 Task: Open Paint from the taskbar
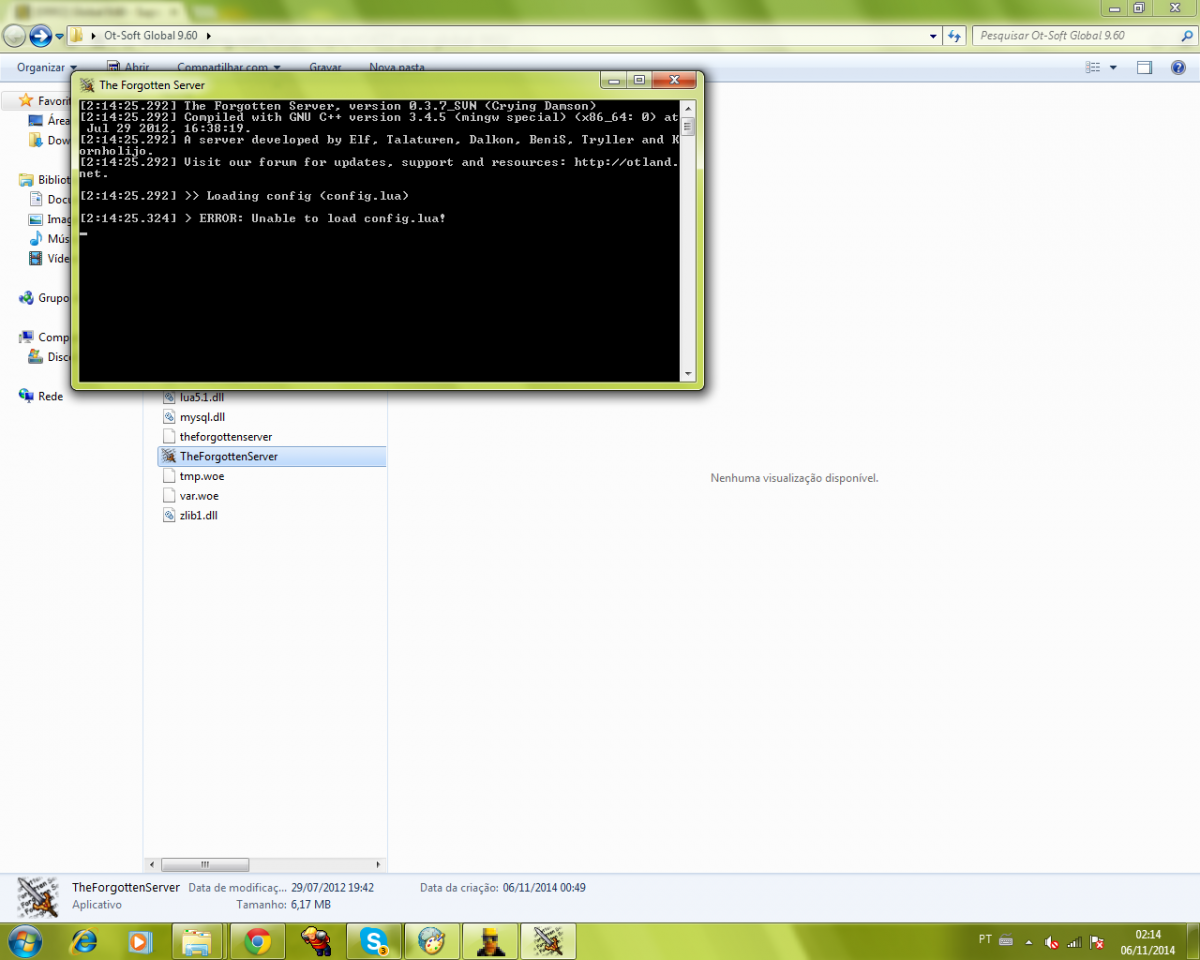point(432,941)
